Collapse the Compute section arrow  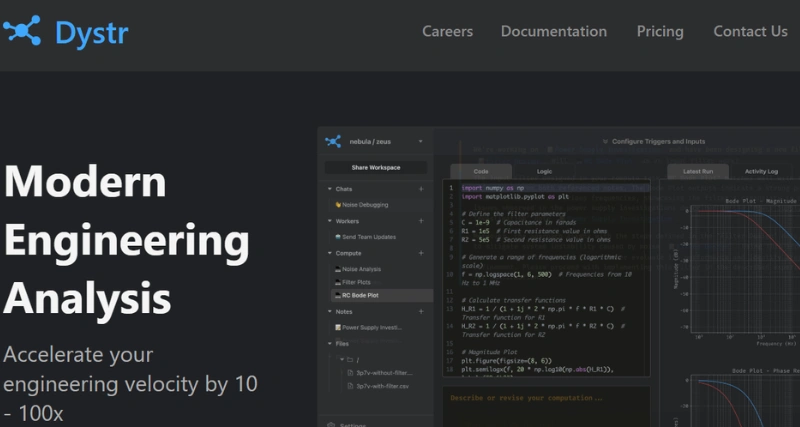coord(329,253)
